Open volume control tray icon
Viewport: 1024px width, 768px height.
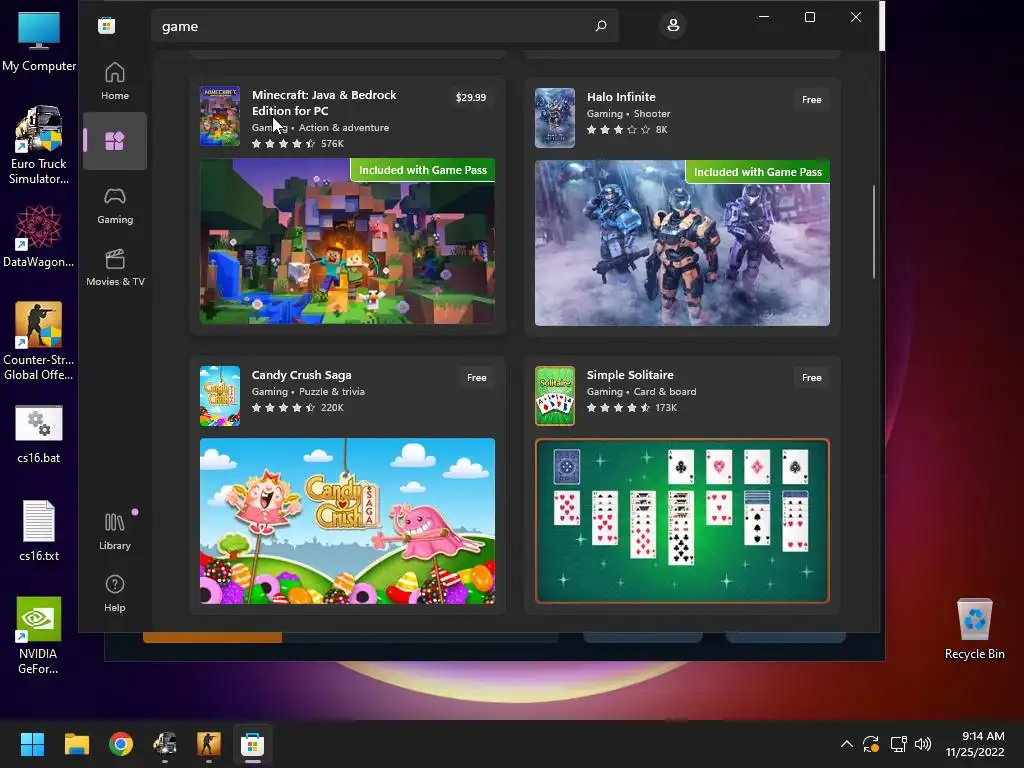[923, 744]
